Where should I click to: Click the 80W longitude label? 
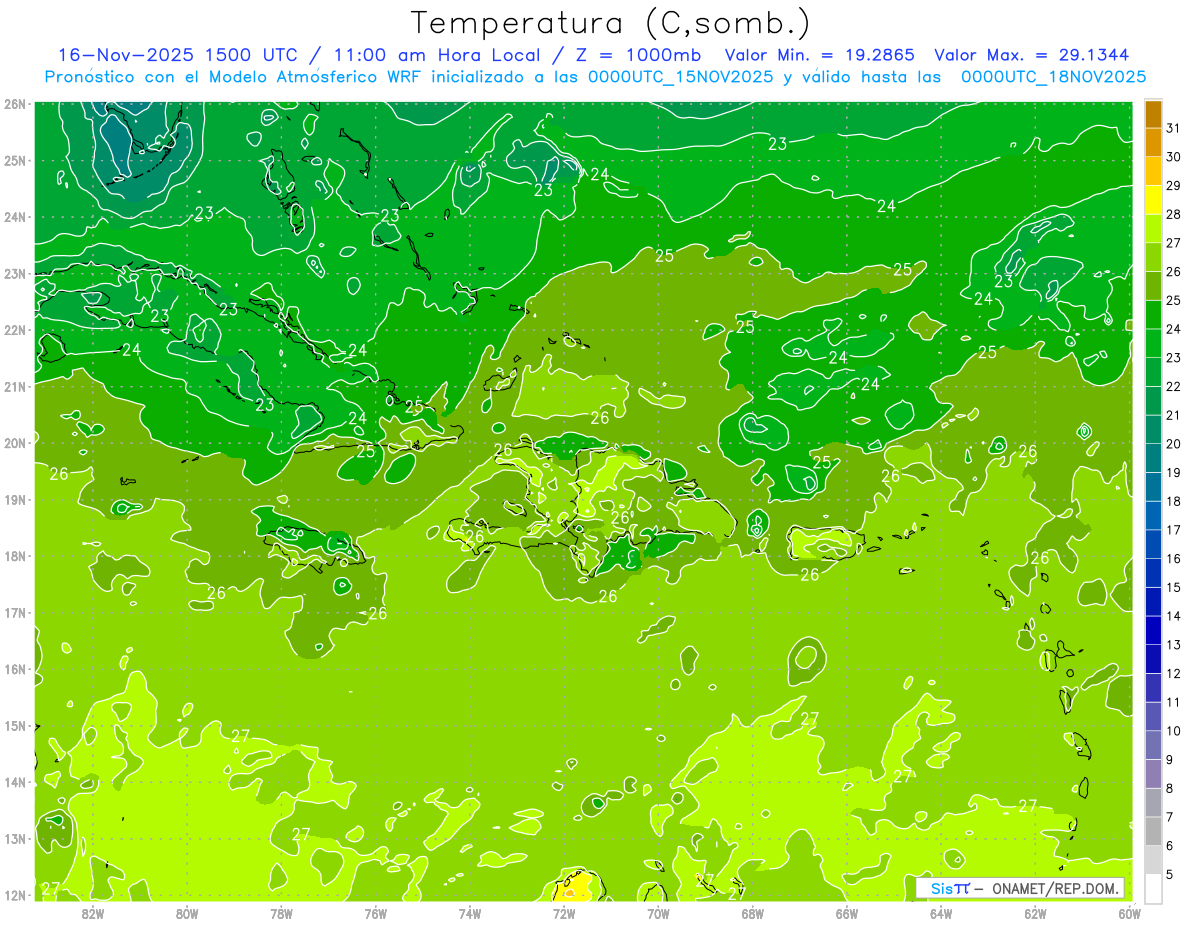coord(186,913)
